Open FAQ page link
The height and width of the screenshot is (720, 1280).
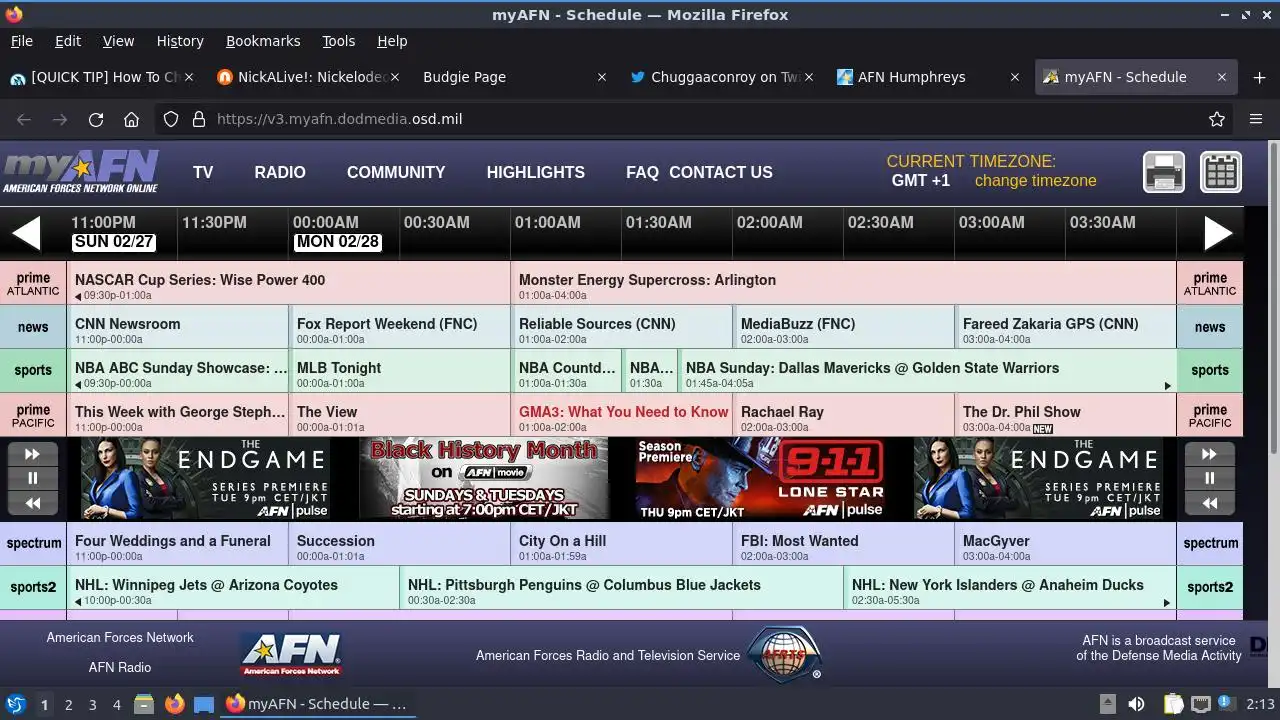[642, 172]
